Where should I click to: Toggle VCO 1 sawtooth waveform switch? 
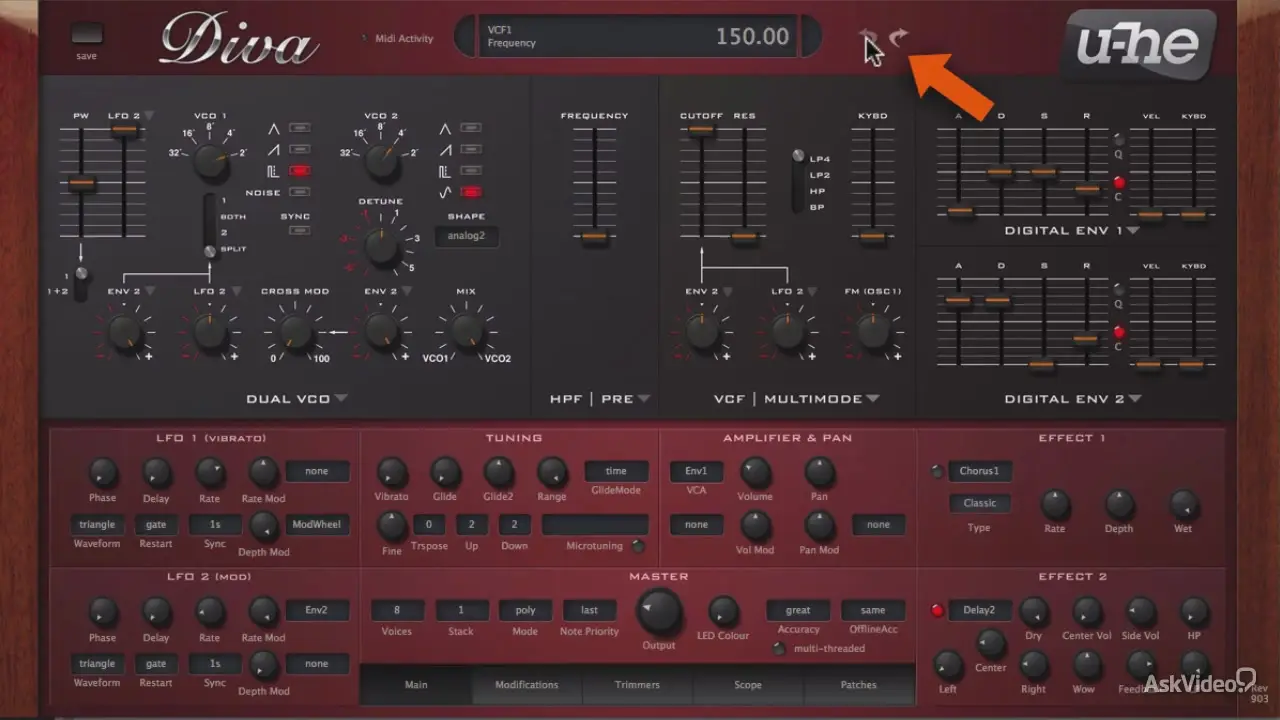299,150
